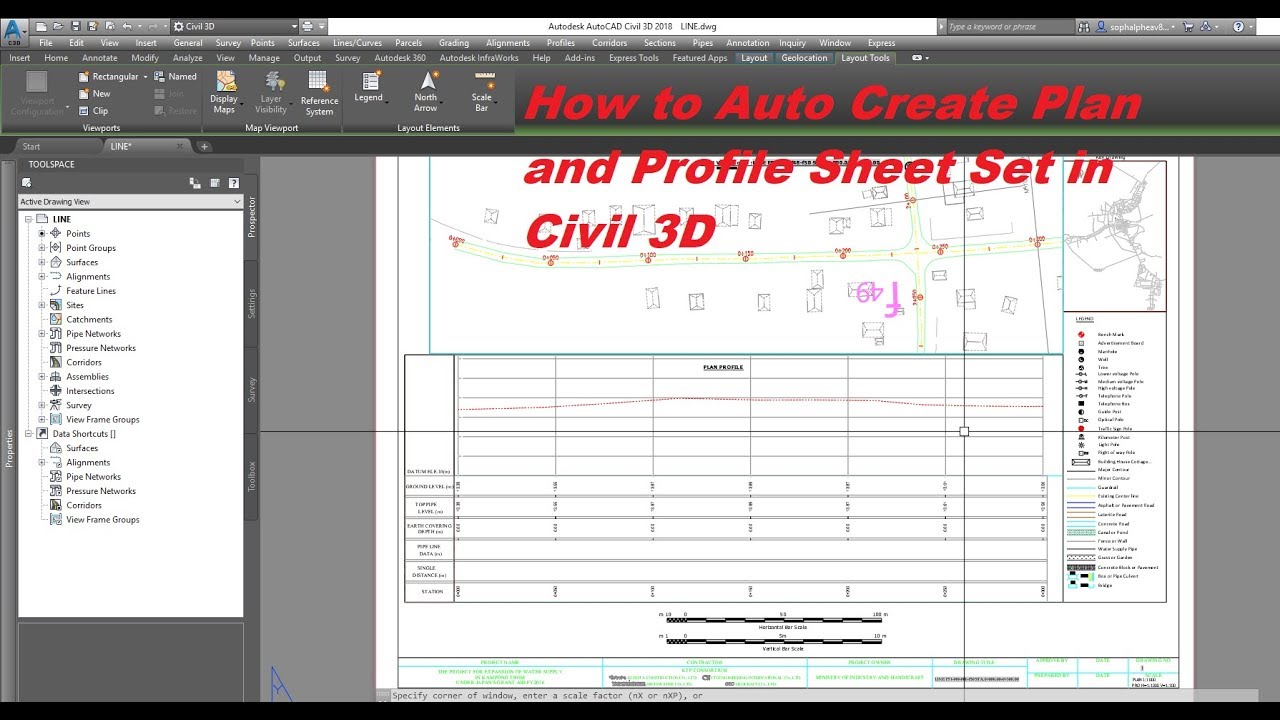Open the Properties side palette

(8, 448)
